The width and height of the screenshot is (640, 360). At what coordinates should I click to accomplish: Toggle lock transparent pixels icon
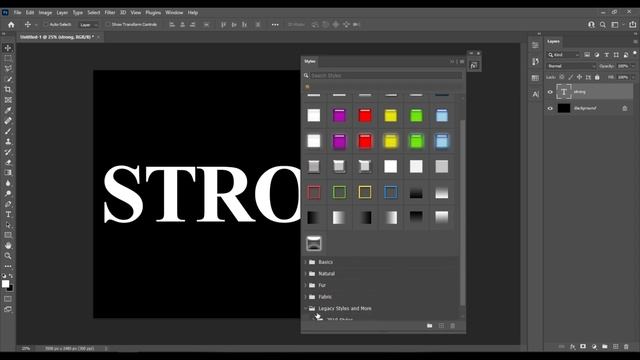click(562, 77)
